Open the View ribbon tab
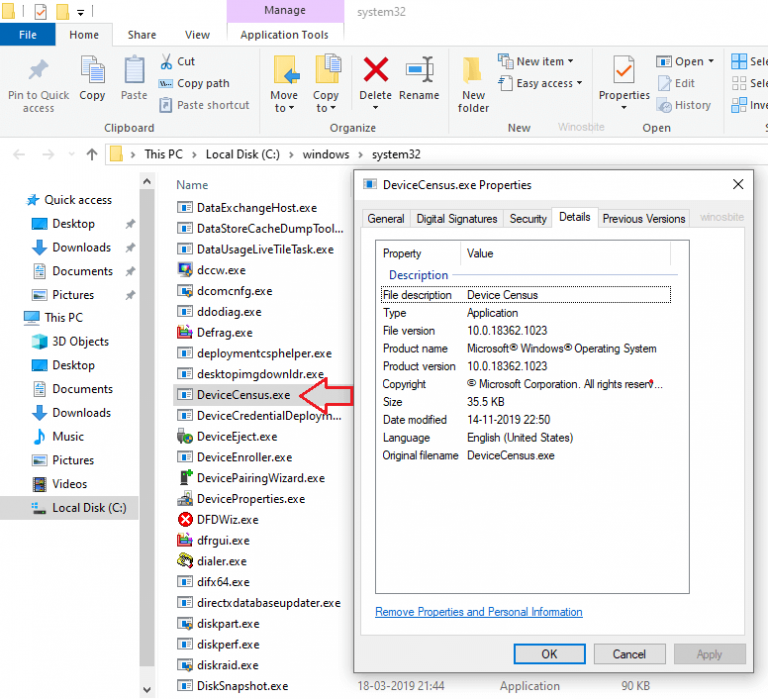768x699 pixels. (x=197, y=35)
